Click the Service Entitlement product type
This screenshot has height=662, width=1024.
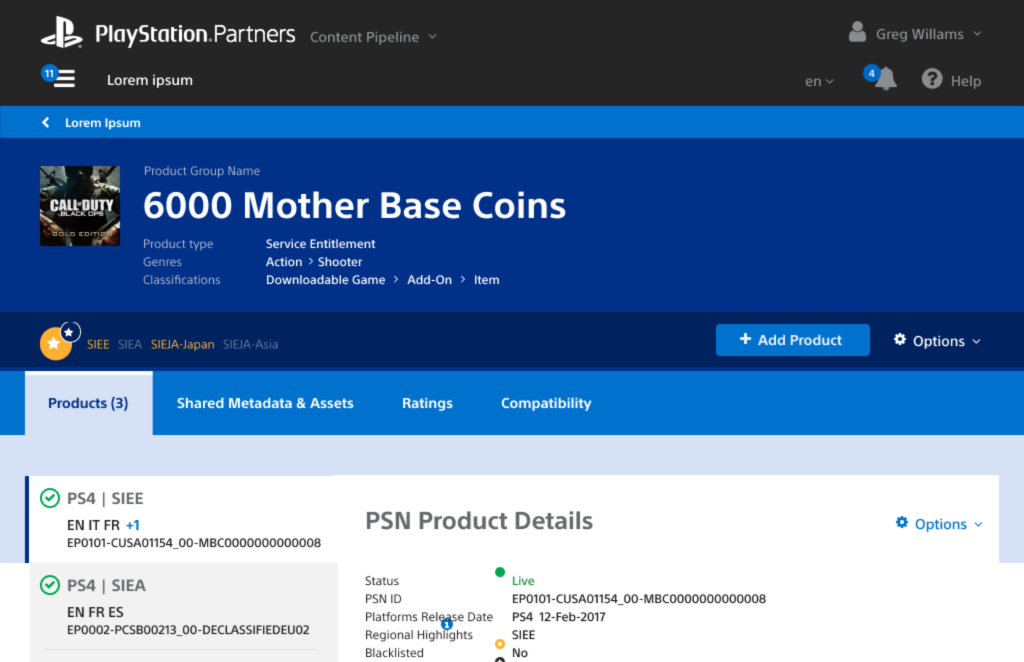[x=320, y=244]
